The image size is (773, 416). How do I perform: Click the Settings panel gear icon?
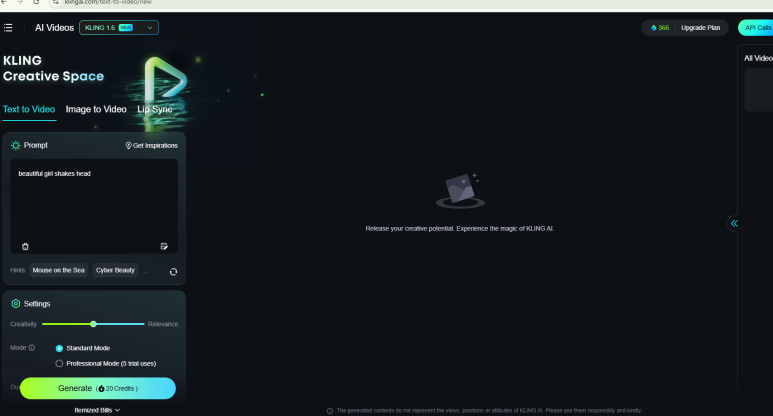16,304
